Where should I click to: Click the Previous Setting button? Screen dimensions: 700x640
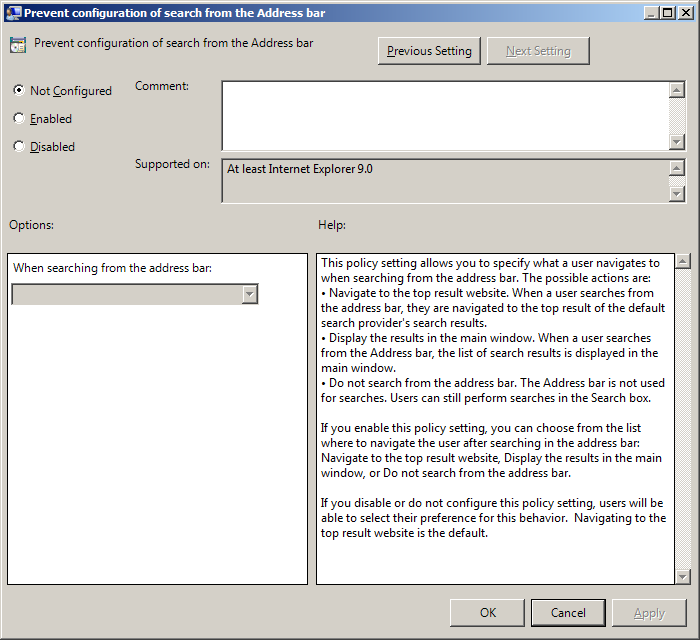tap(429, 51)
